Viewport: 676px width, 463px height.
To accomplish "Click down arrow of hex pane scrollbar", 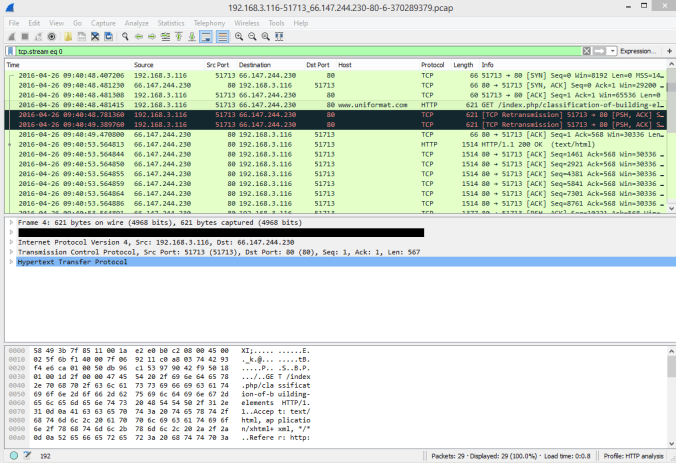I will pyautogui.click(x=671, y=444).
